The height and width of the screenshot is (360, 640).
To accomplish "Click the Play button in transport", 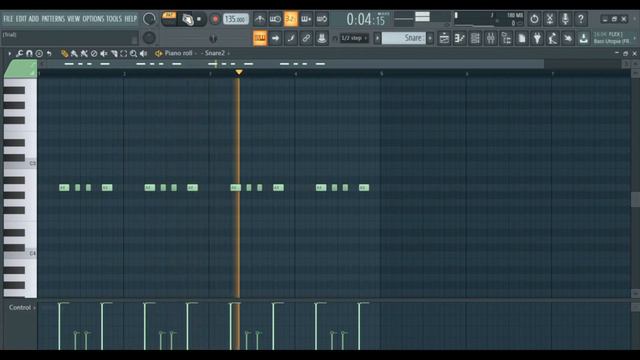I will pyautogui.click(x=187, y=19).
